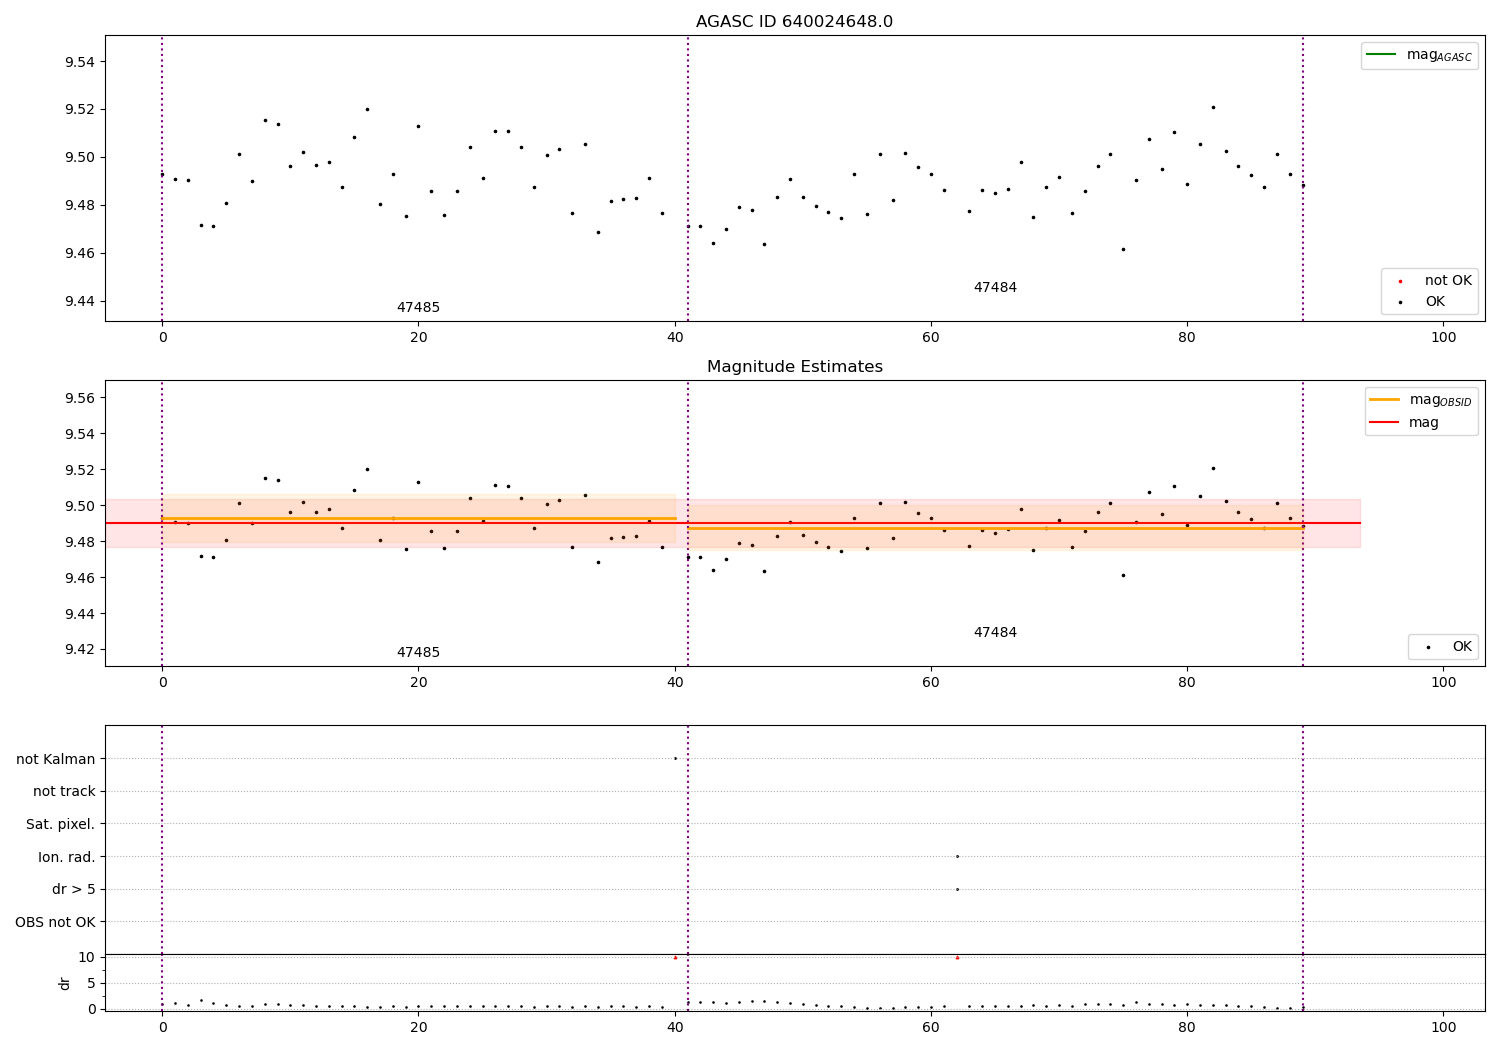Click the 'OBS not OK' row label

coord(56,922)
